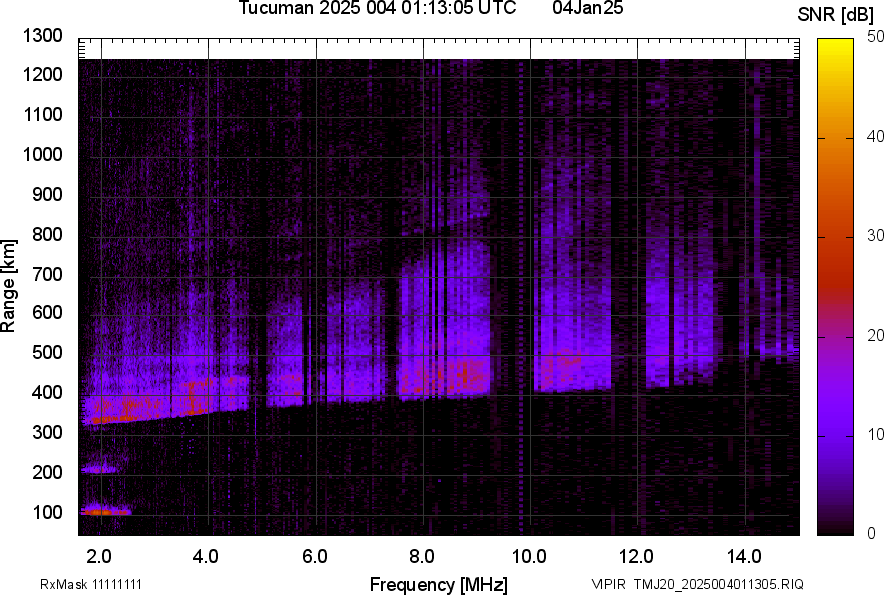Click the 100 tick on the range axis
884x595 pixels.
coord(46,513)
